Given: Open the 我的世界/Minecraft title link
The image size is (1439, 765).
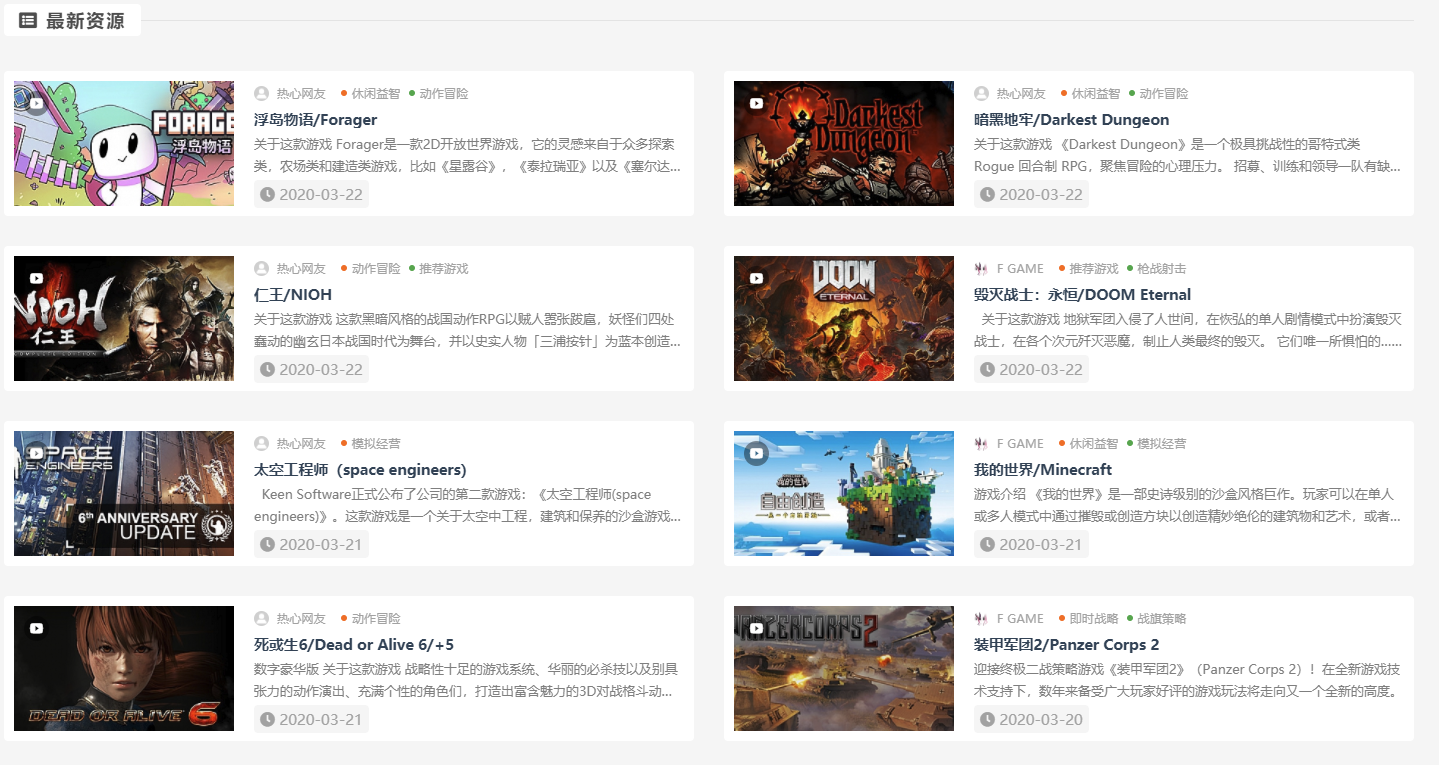Looking at the screenshot, I should (1043, 470).
